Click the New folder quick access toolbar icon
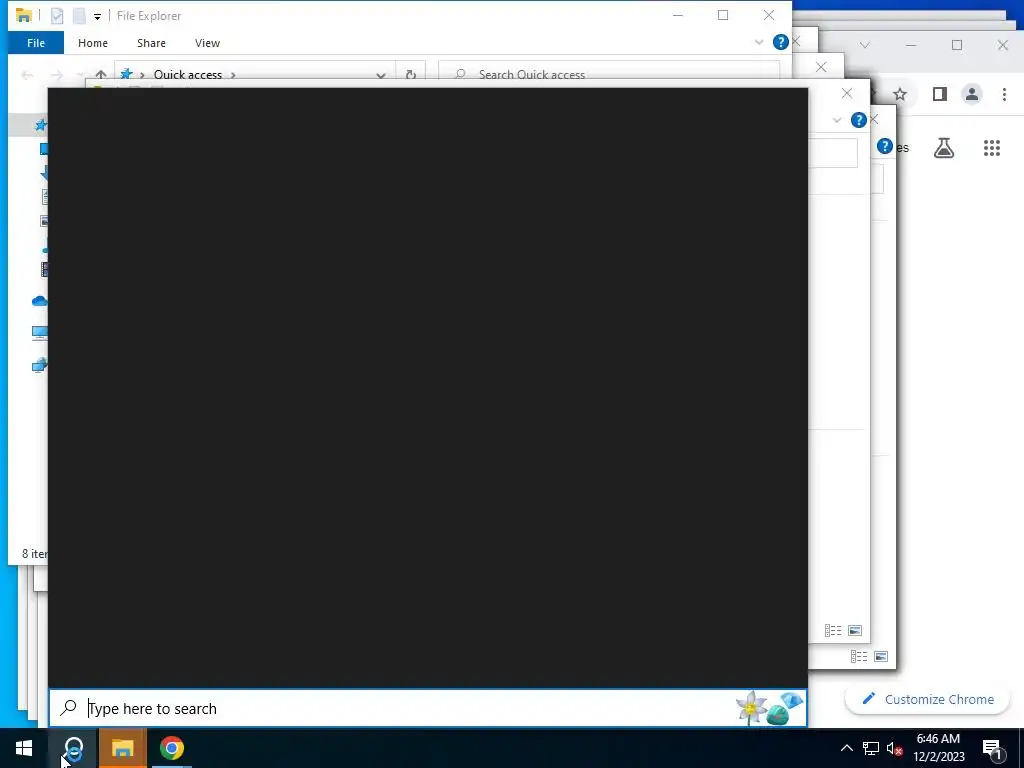Viewport: 1024px width, 768px height. 79,16
